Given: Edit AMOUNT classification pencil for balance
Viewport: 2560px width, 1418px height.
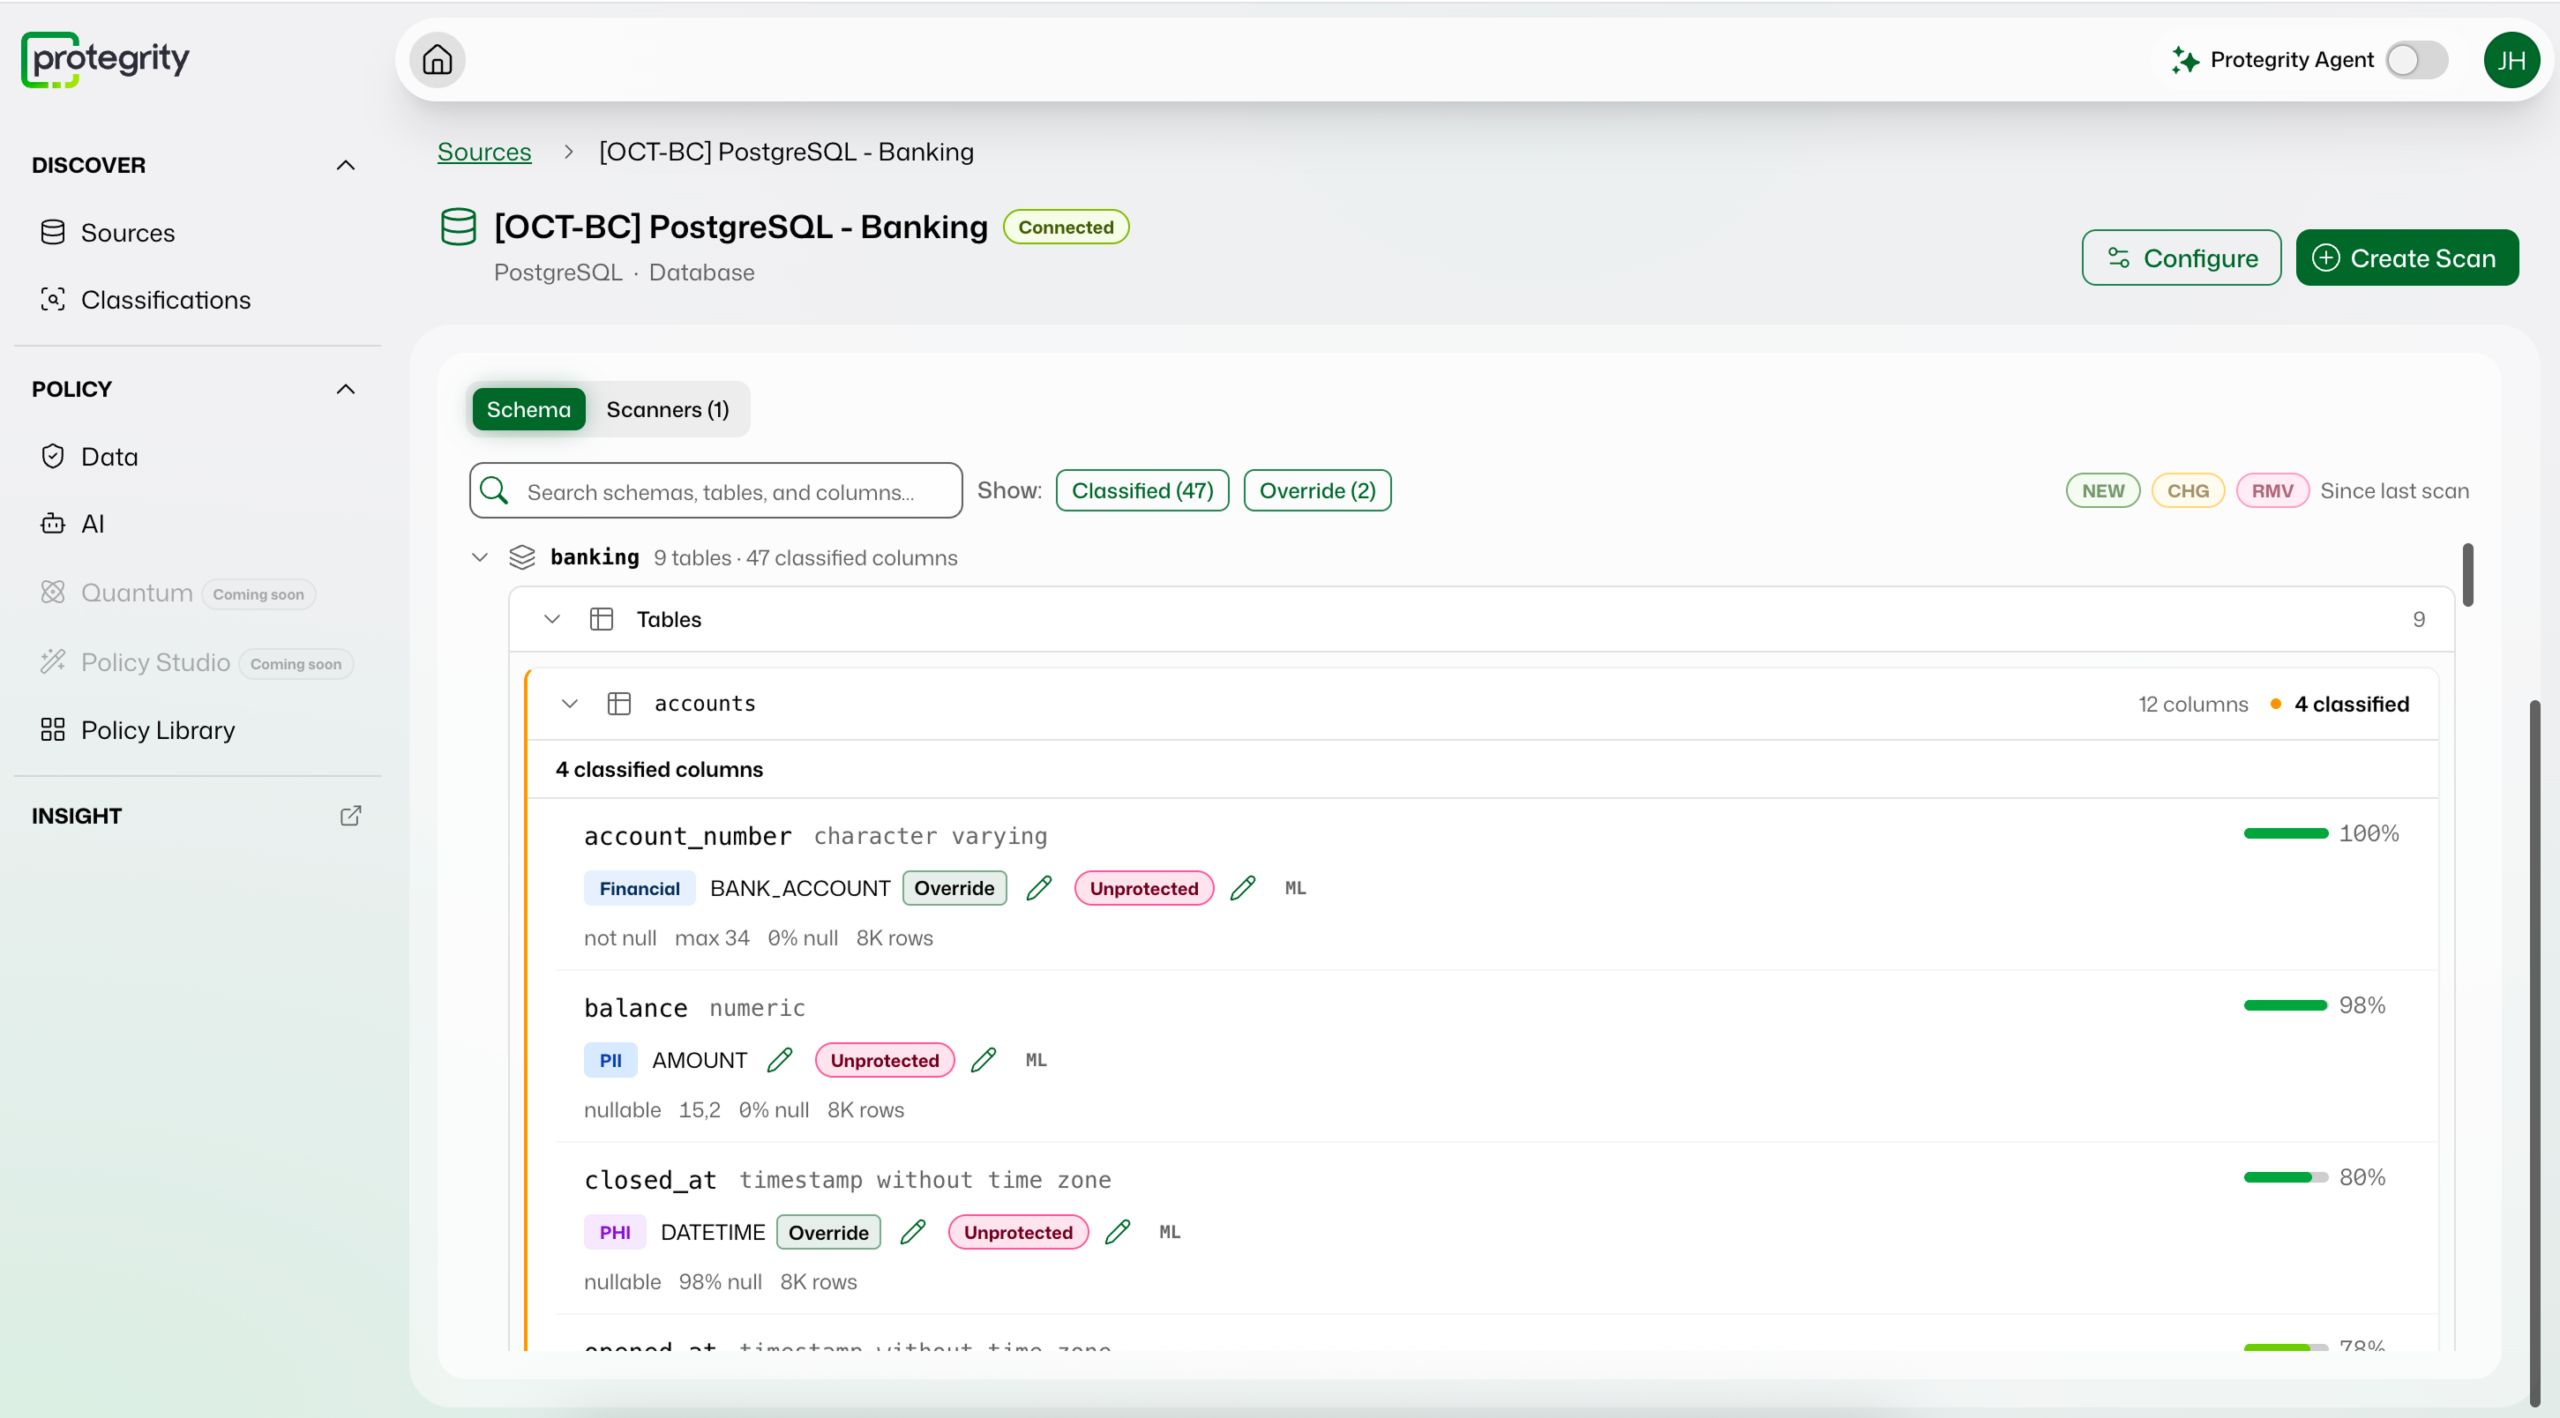Looking at the screenshot, I should (780, 1060).
